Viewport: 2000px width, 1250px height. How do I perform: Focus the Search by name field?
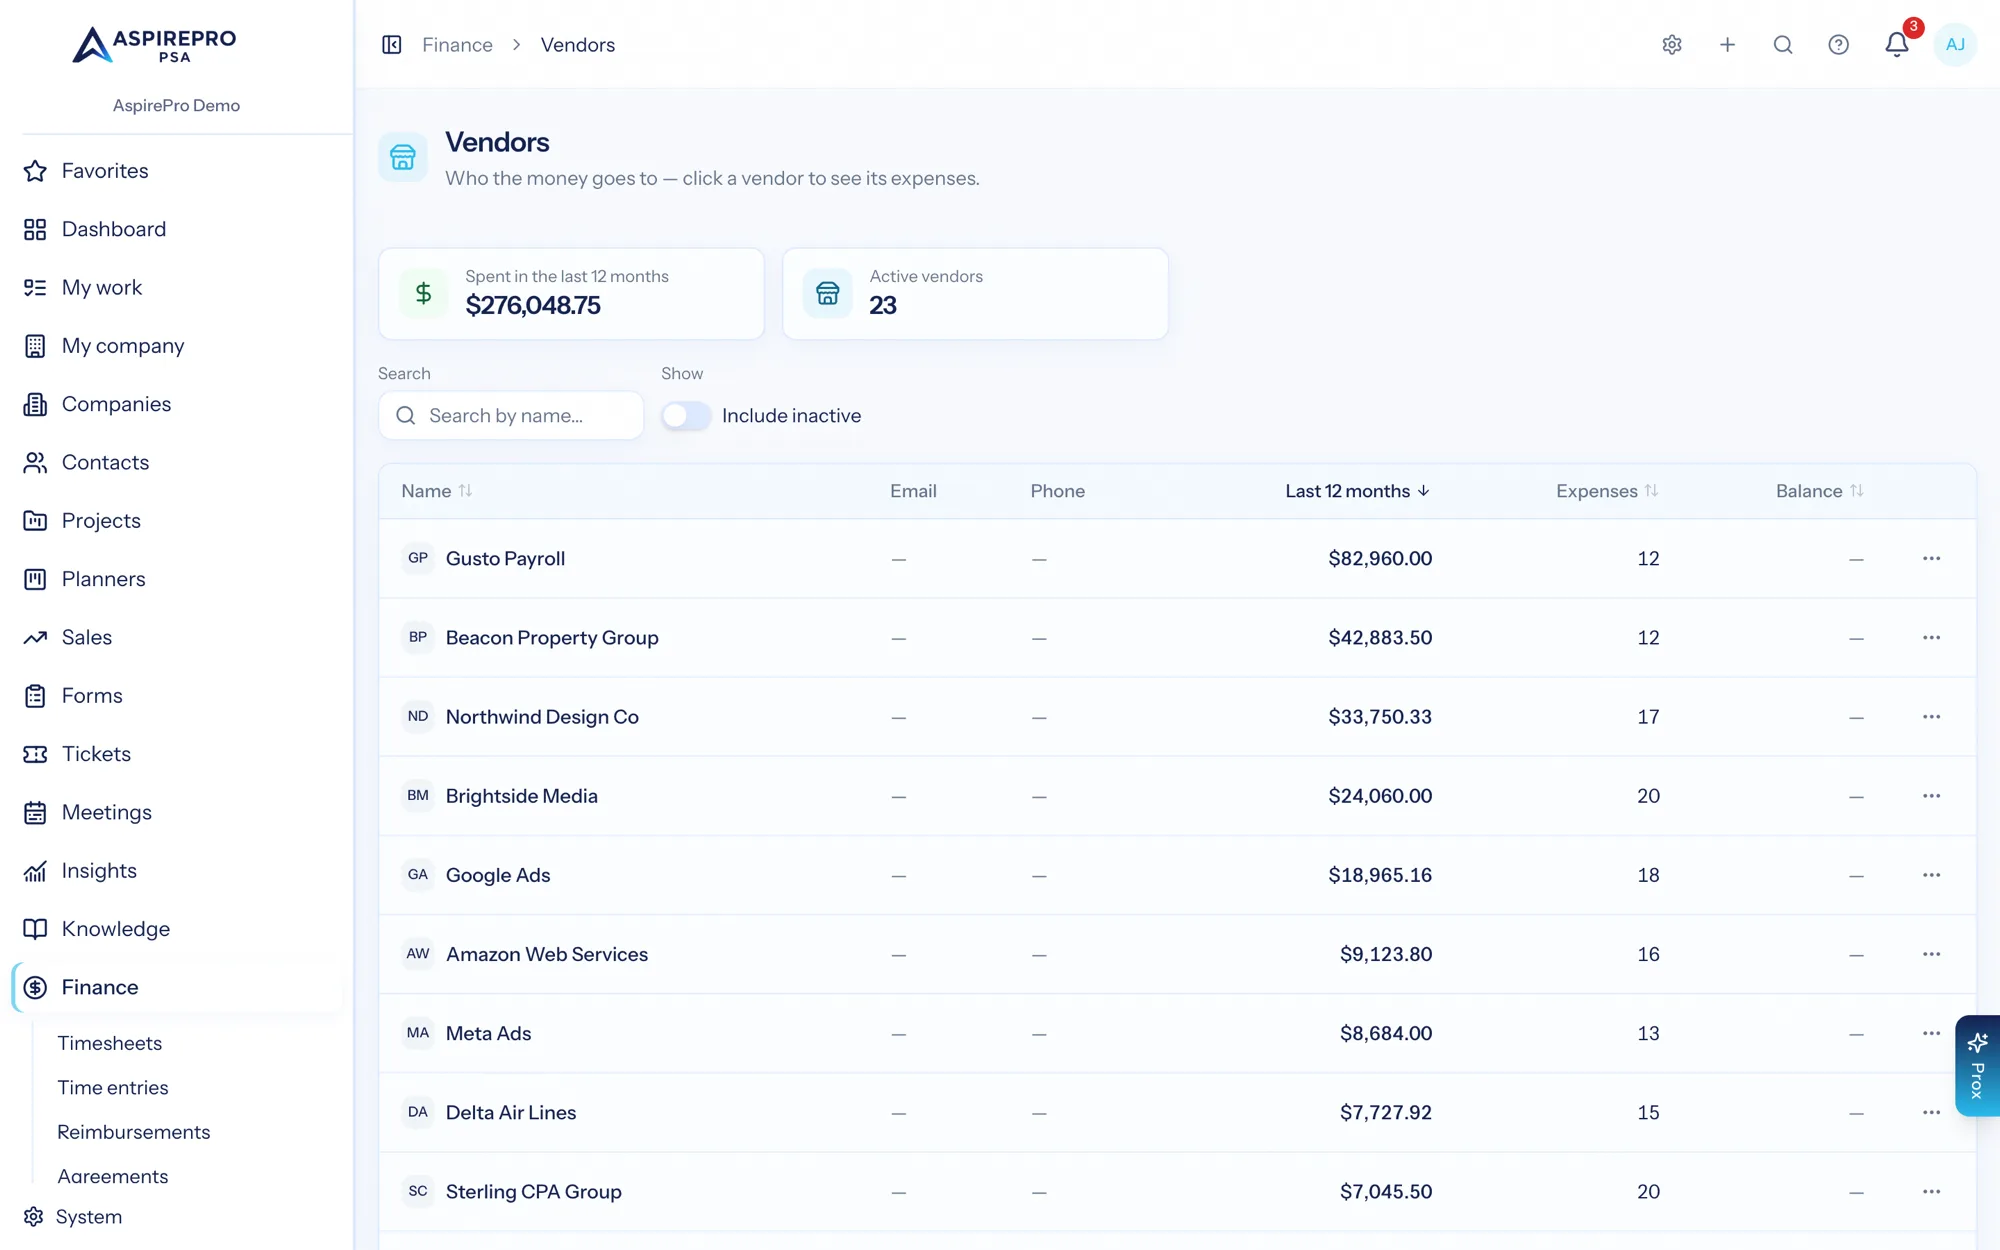click(x=511, y=416)
